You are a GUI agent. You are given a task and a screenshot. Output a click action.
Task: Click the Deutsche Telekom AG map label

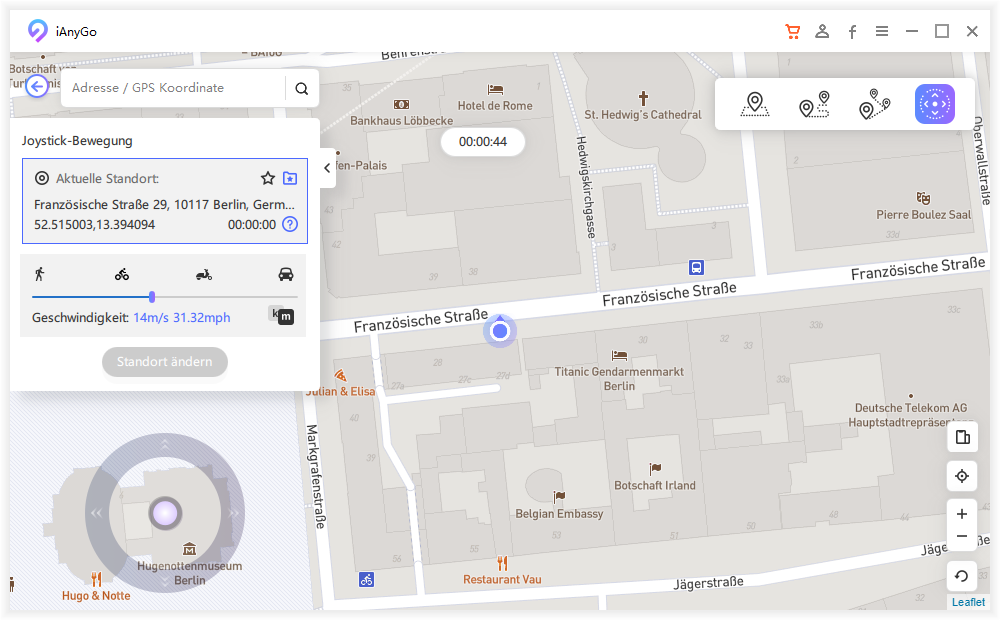click(x=911, y=415)
